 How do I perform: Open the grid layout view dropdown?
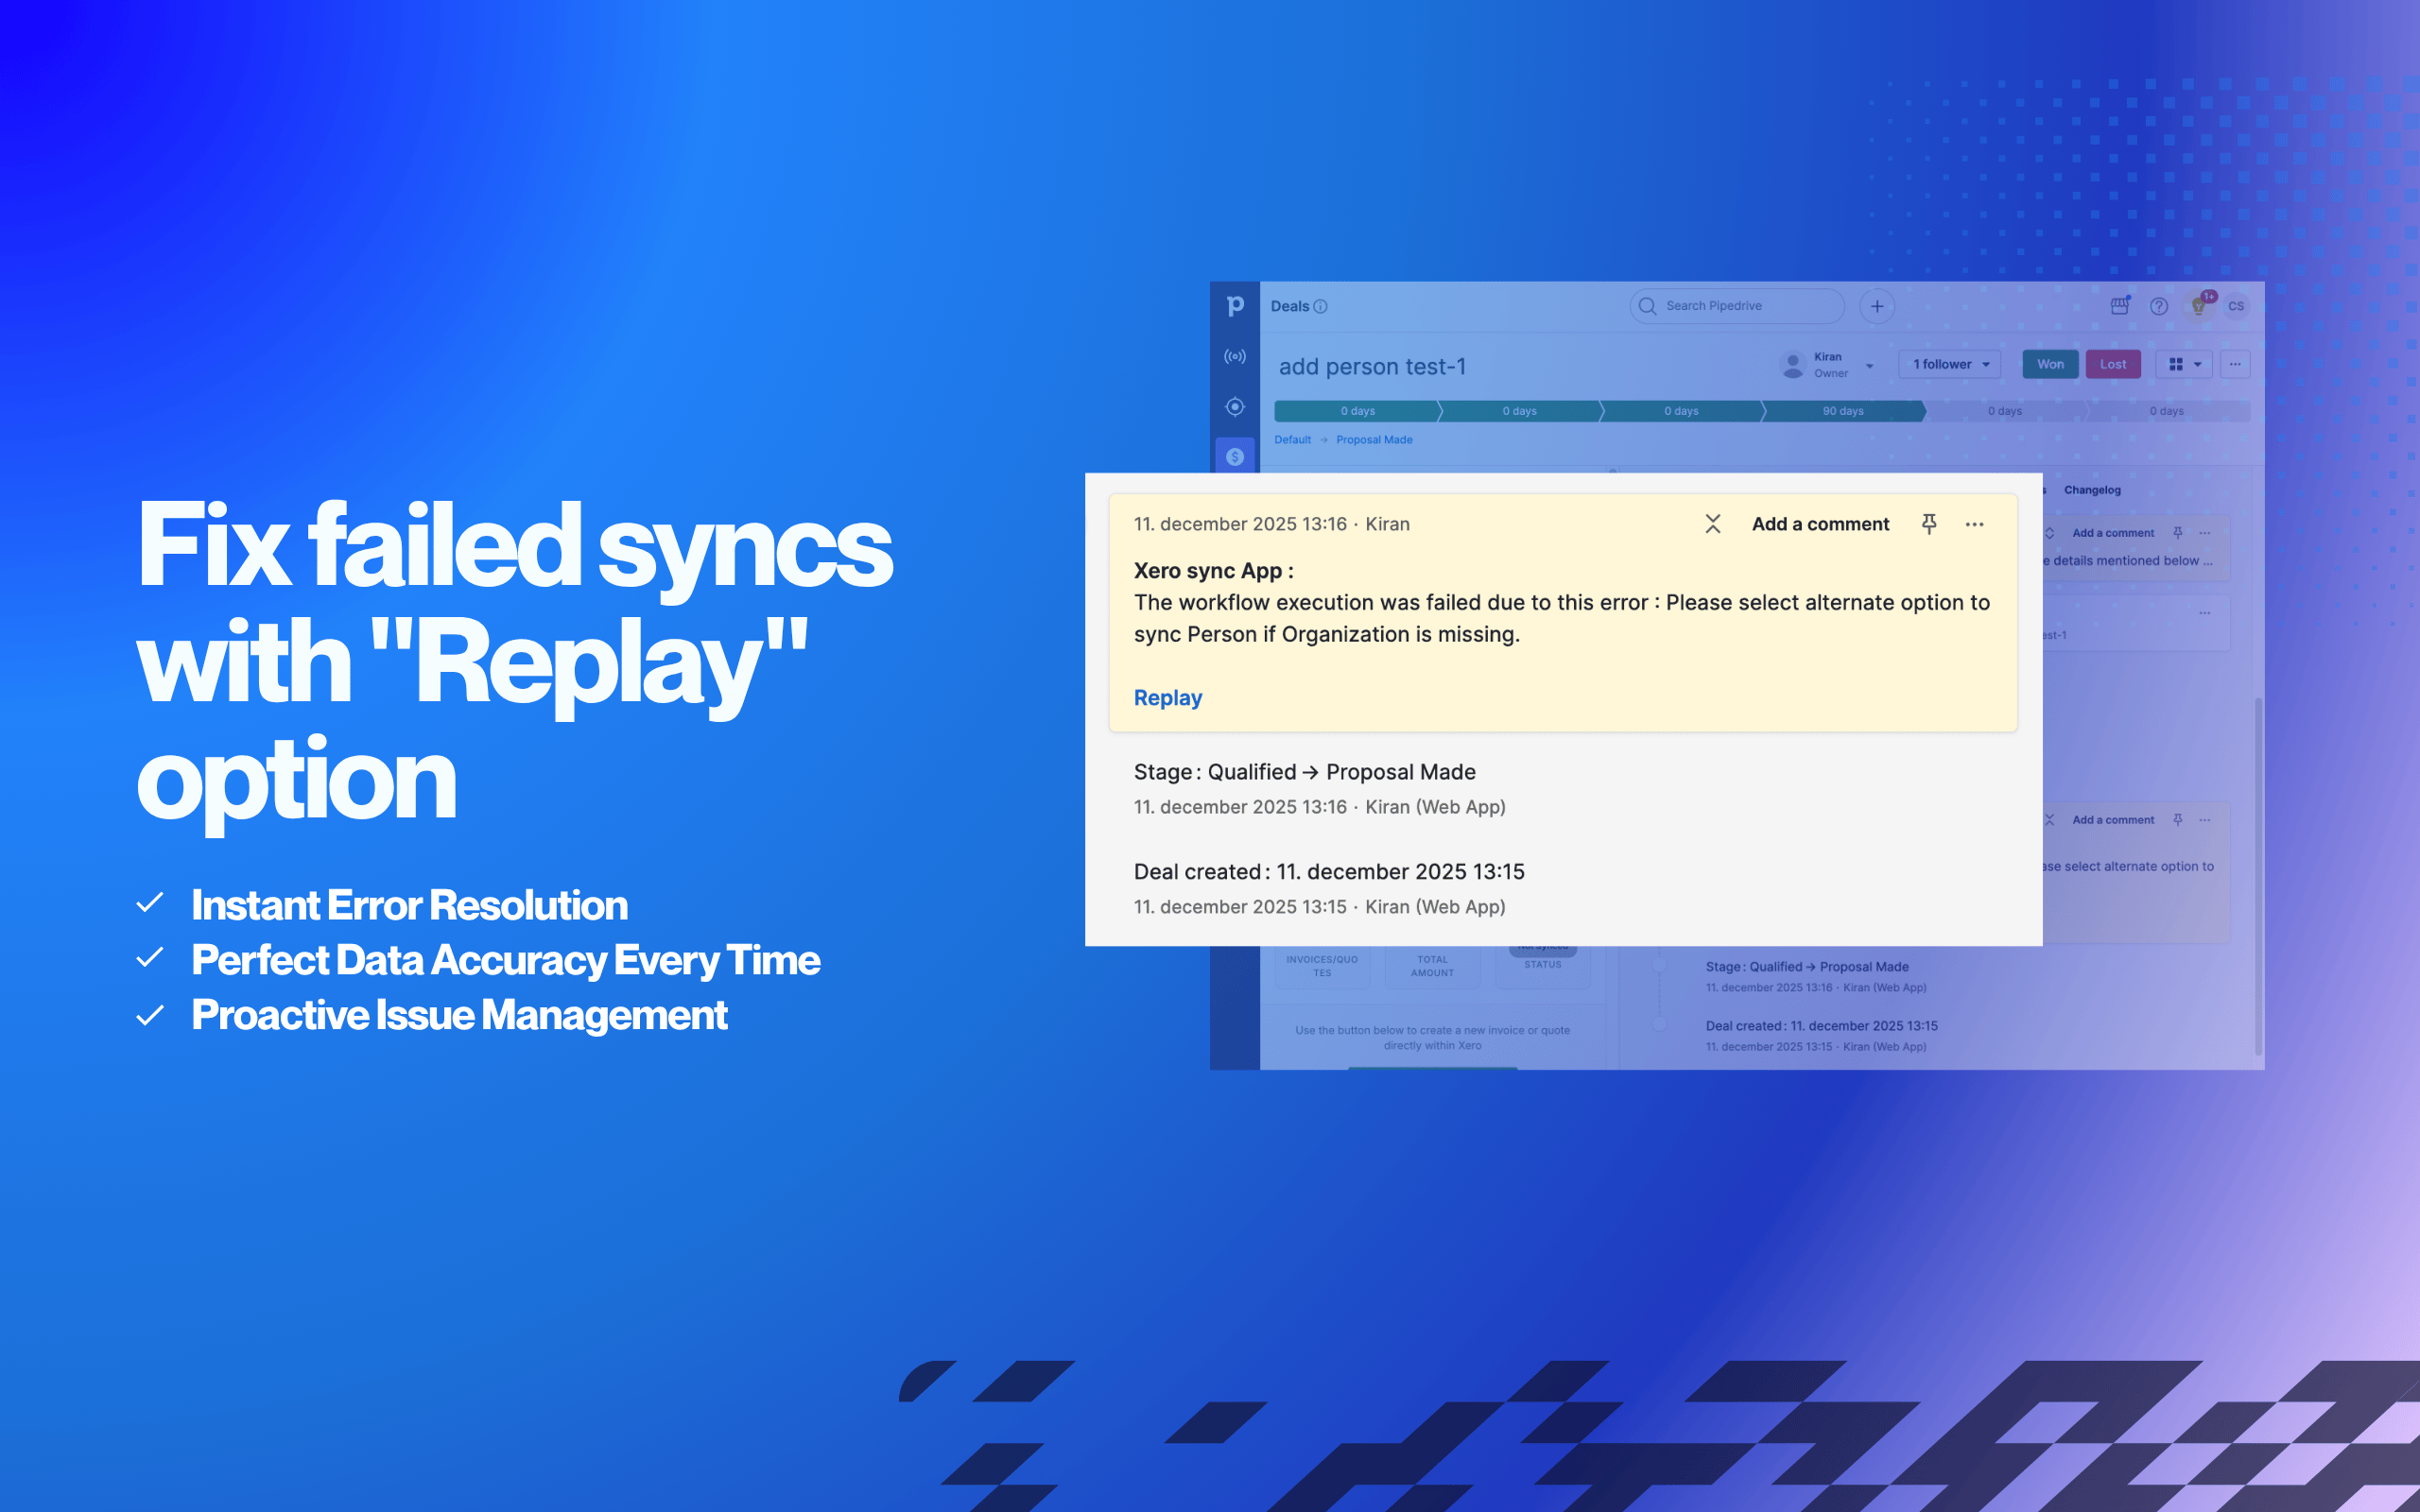(2185, 365)
